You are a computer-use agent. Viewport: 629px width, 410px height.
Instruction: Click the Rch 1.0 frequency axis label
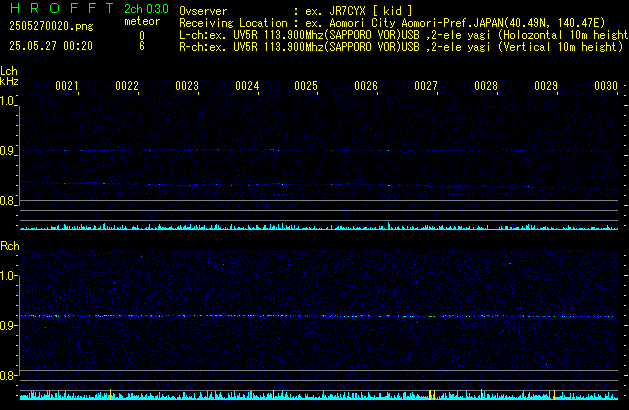(7, 276)
